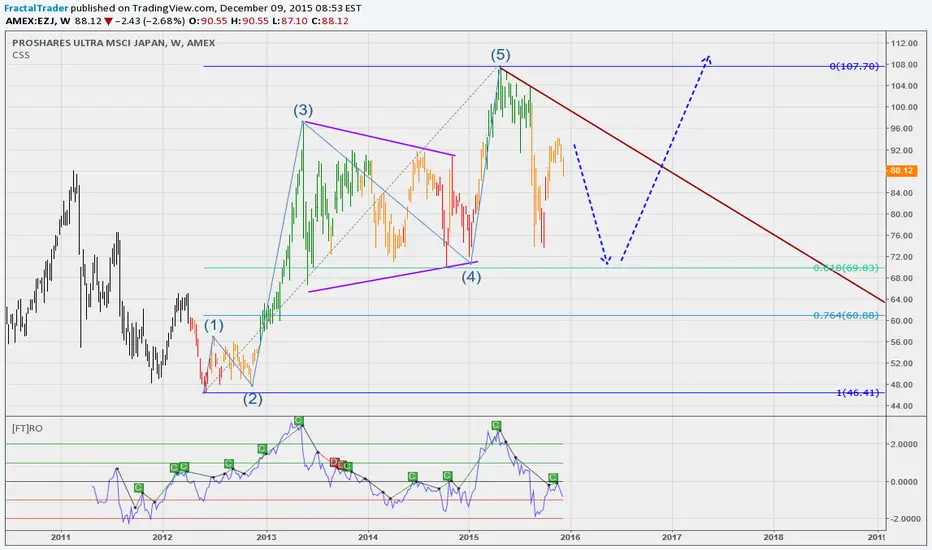Click the orange 88.12 current price tag
Image resolution: width=932 pixels, height=550 pixels.
click(901, 171)
